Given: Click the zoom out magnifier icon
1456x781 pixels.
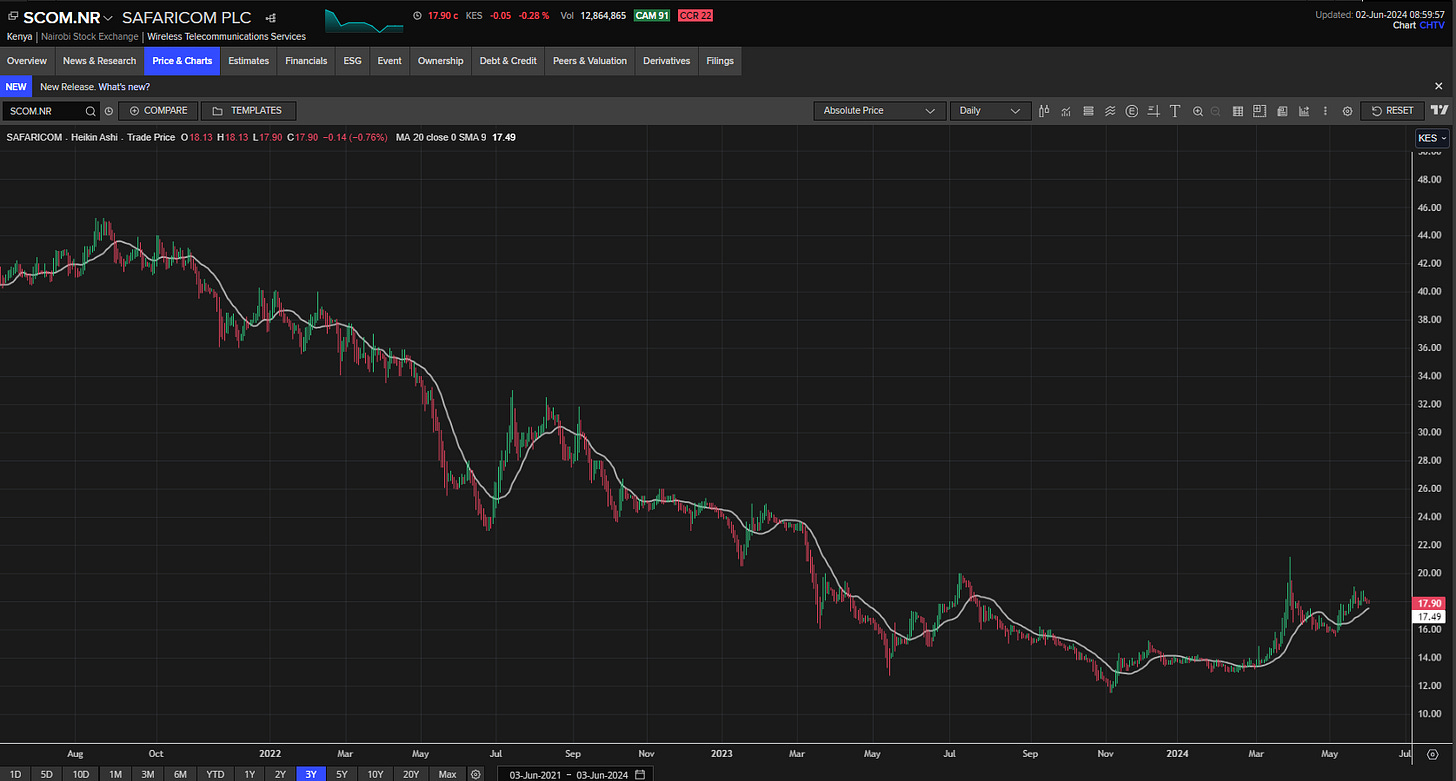Looking at the screenshot, I should coord(1215,111).
